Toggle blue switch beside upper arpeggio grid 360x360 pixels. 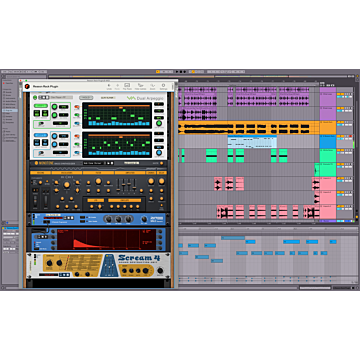[77, 123]
